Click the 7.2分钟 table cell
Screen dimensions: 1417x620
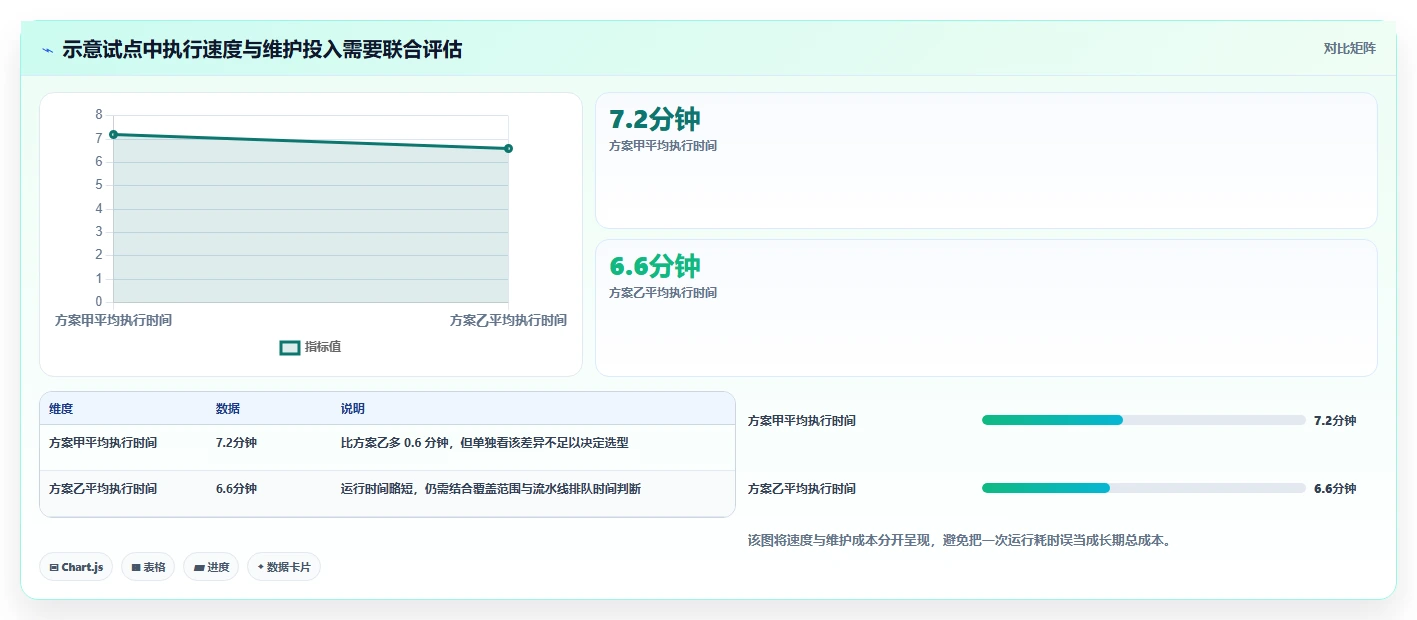point(236,442)
